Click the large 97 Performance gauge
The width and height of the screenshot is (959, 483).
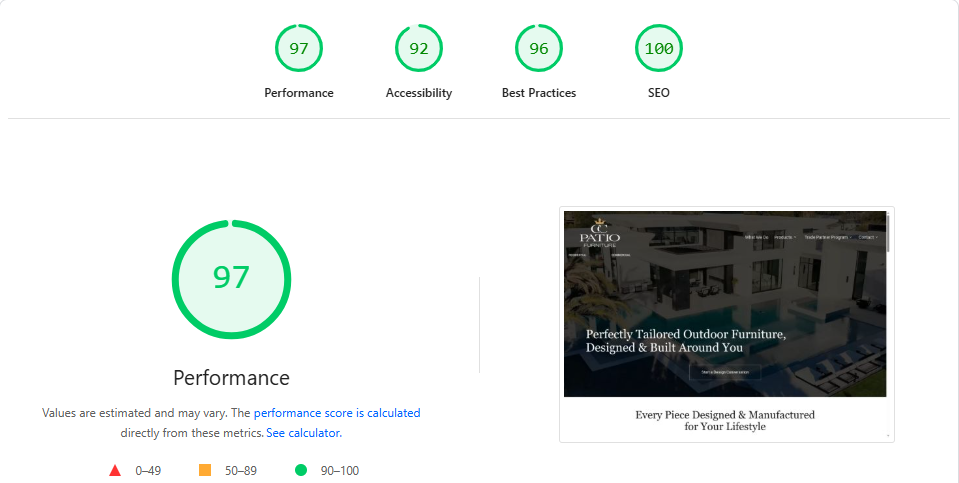tap(231, 278)
